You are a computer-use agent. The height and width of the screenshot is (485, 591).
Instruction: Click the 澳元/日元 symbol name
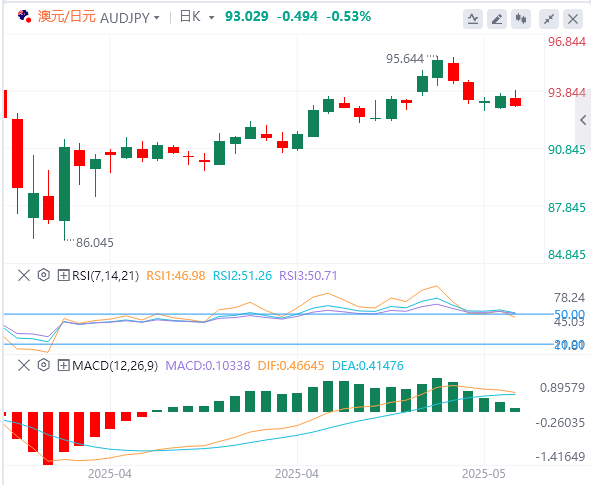coord(67,17)
